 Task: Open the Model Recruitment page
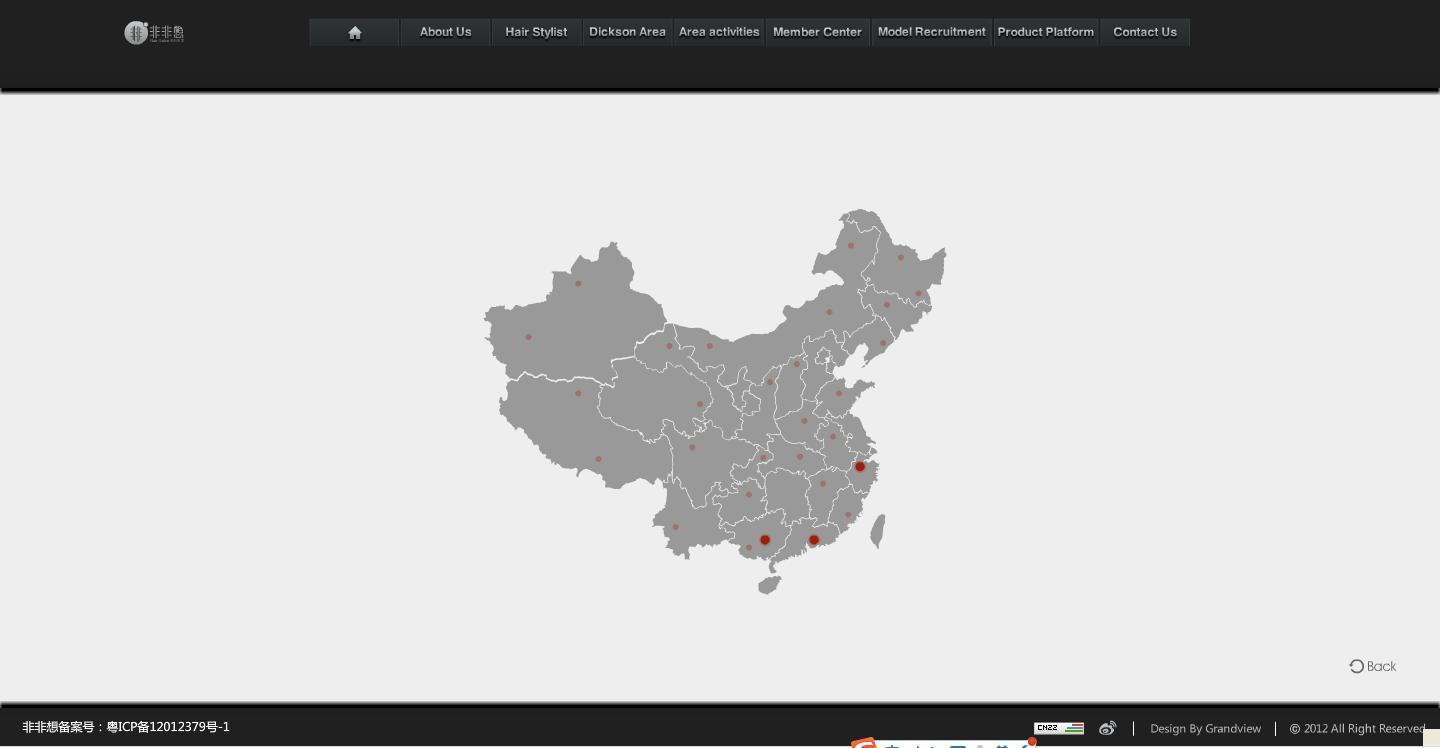931,32
